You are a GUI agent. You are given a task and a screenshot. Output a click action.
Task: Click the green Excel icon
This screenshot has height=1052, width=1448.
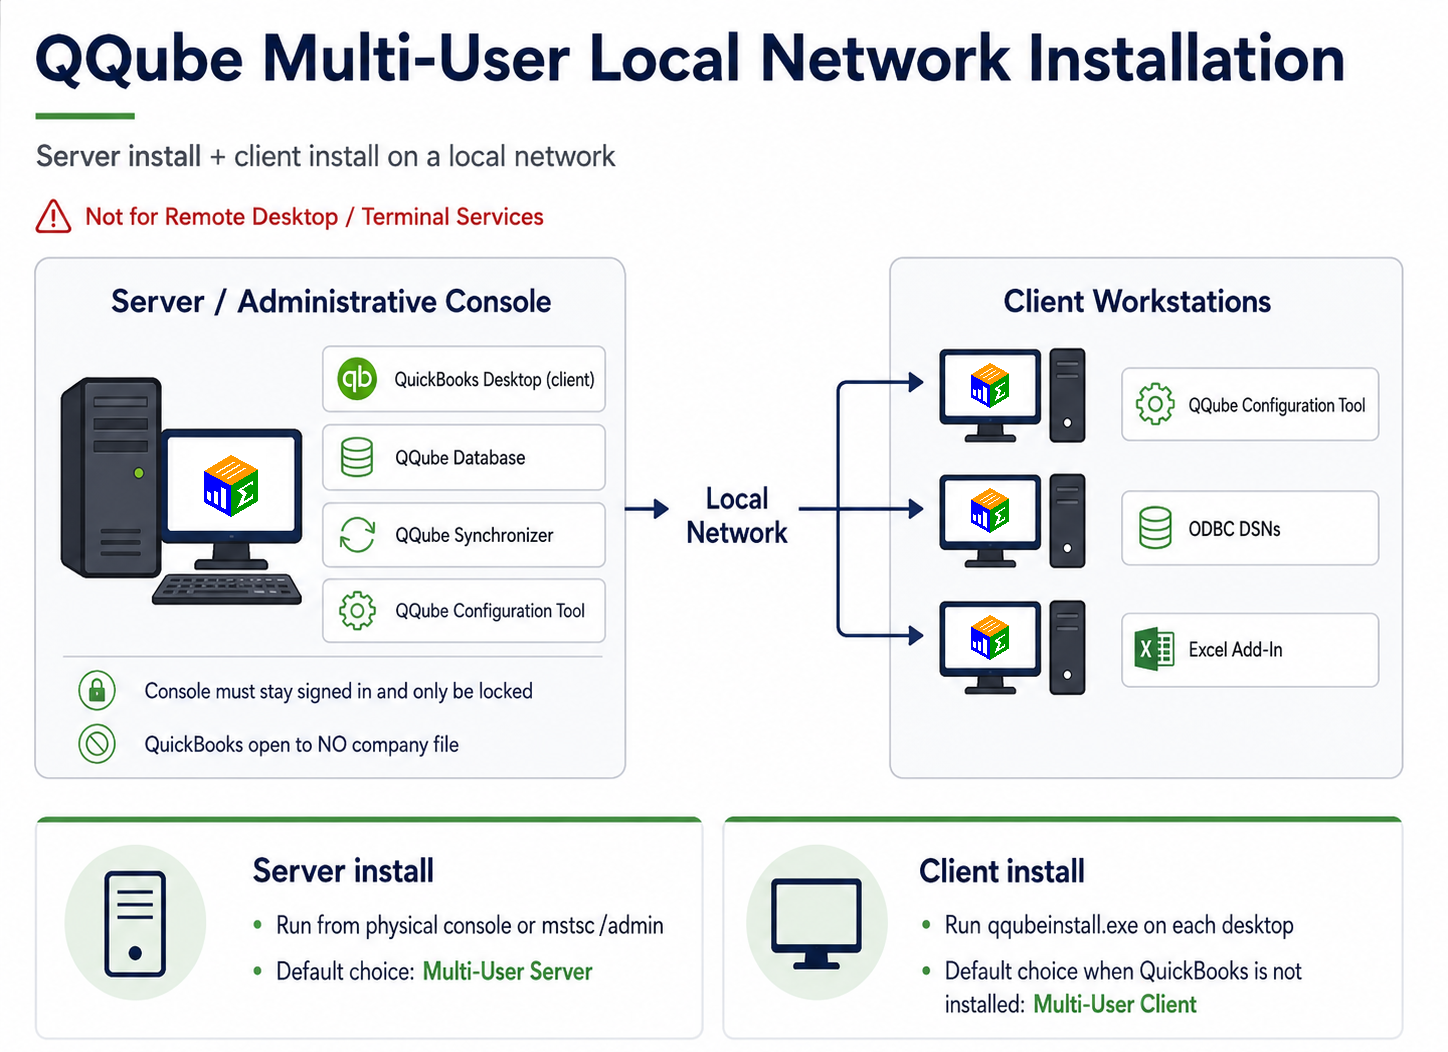pyautogui.click(x=1154, y=649)
